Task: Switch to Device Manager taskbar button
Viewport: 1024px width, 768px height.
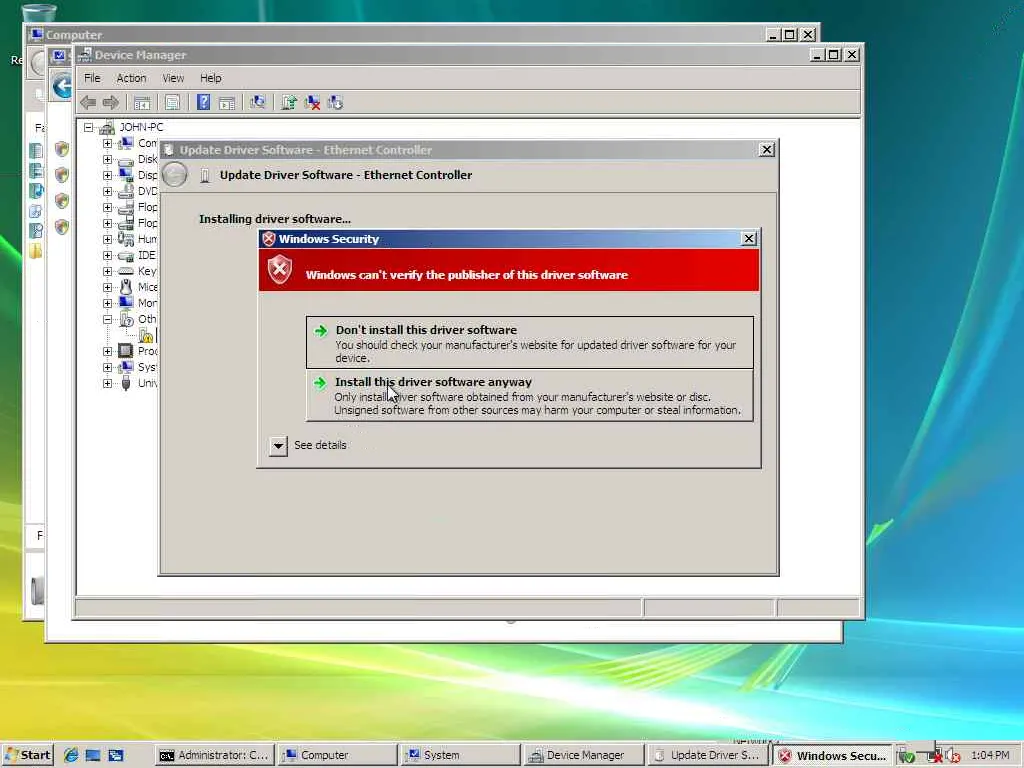Action: 584,755
